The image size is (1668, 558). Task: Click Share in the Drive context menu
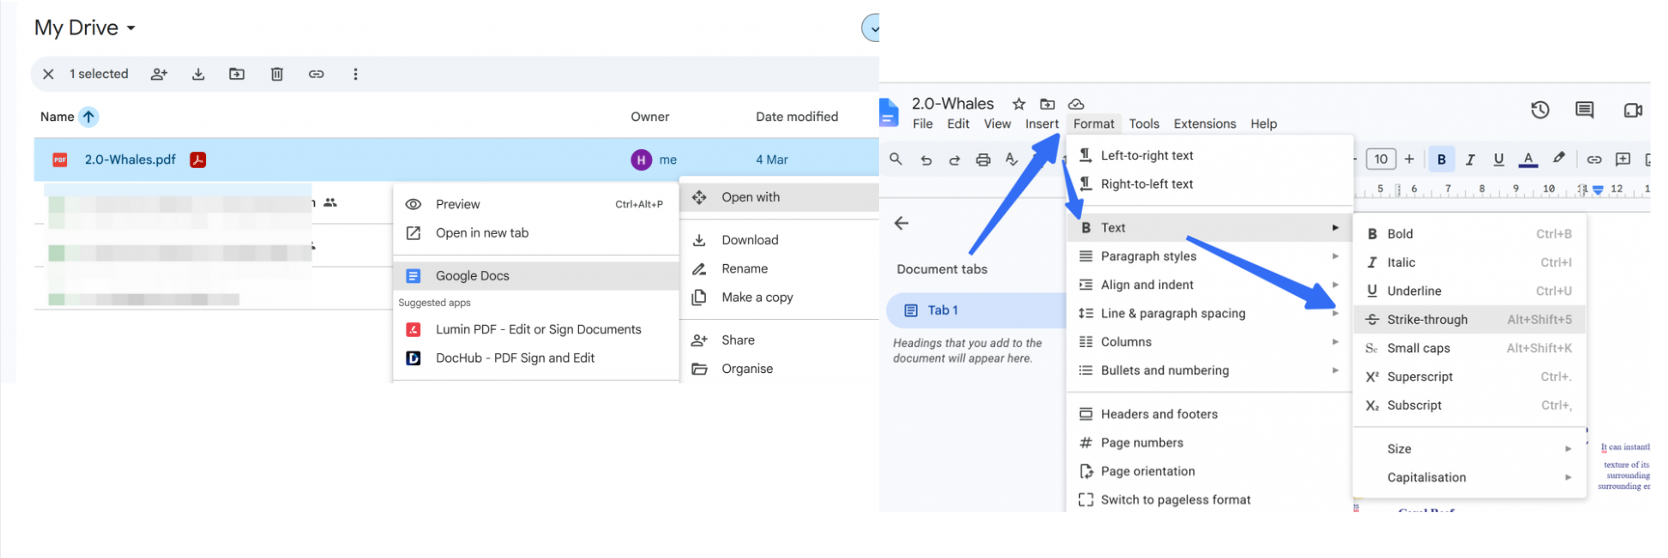779,340
